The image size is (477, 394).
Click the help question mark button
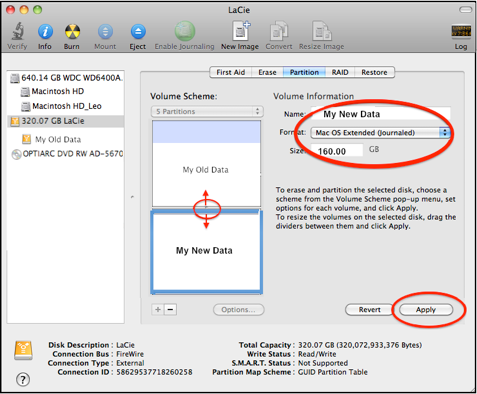(23, 379)
